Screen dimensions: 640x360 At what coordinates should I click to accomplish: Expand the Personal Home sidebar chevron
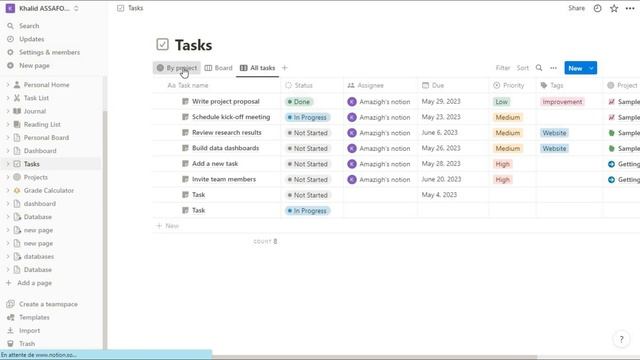coord(7,85)
